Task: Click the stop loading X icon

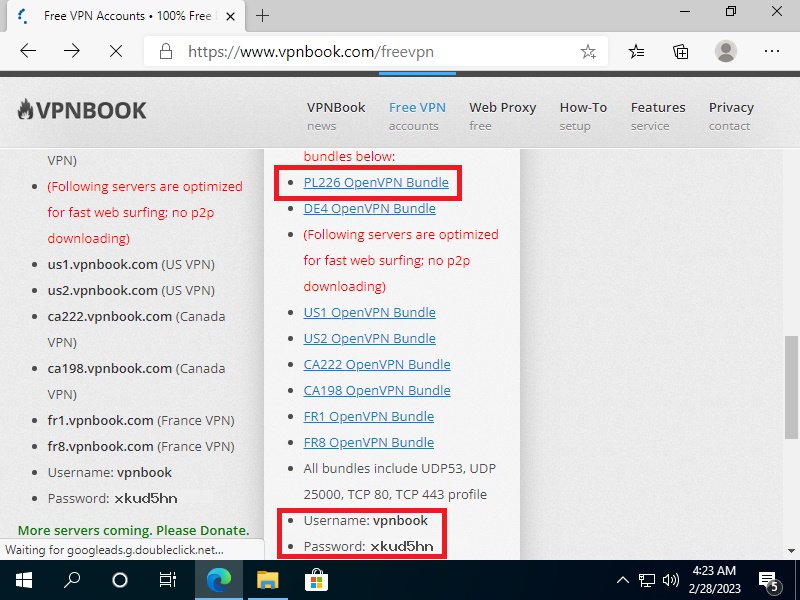Action: [113, 50]
